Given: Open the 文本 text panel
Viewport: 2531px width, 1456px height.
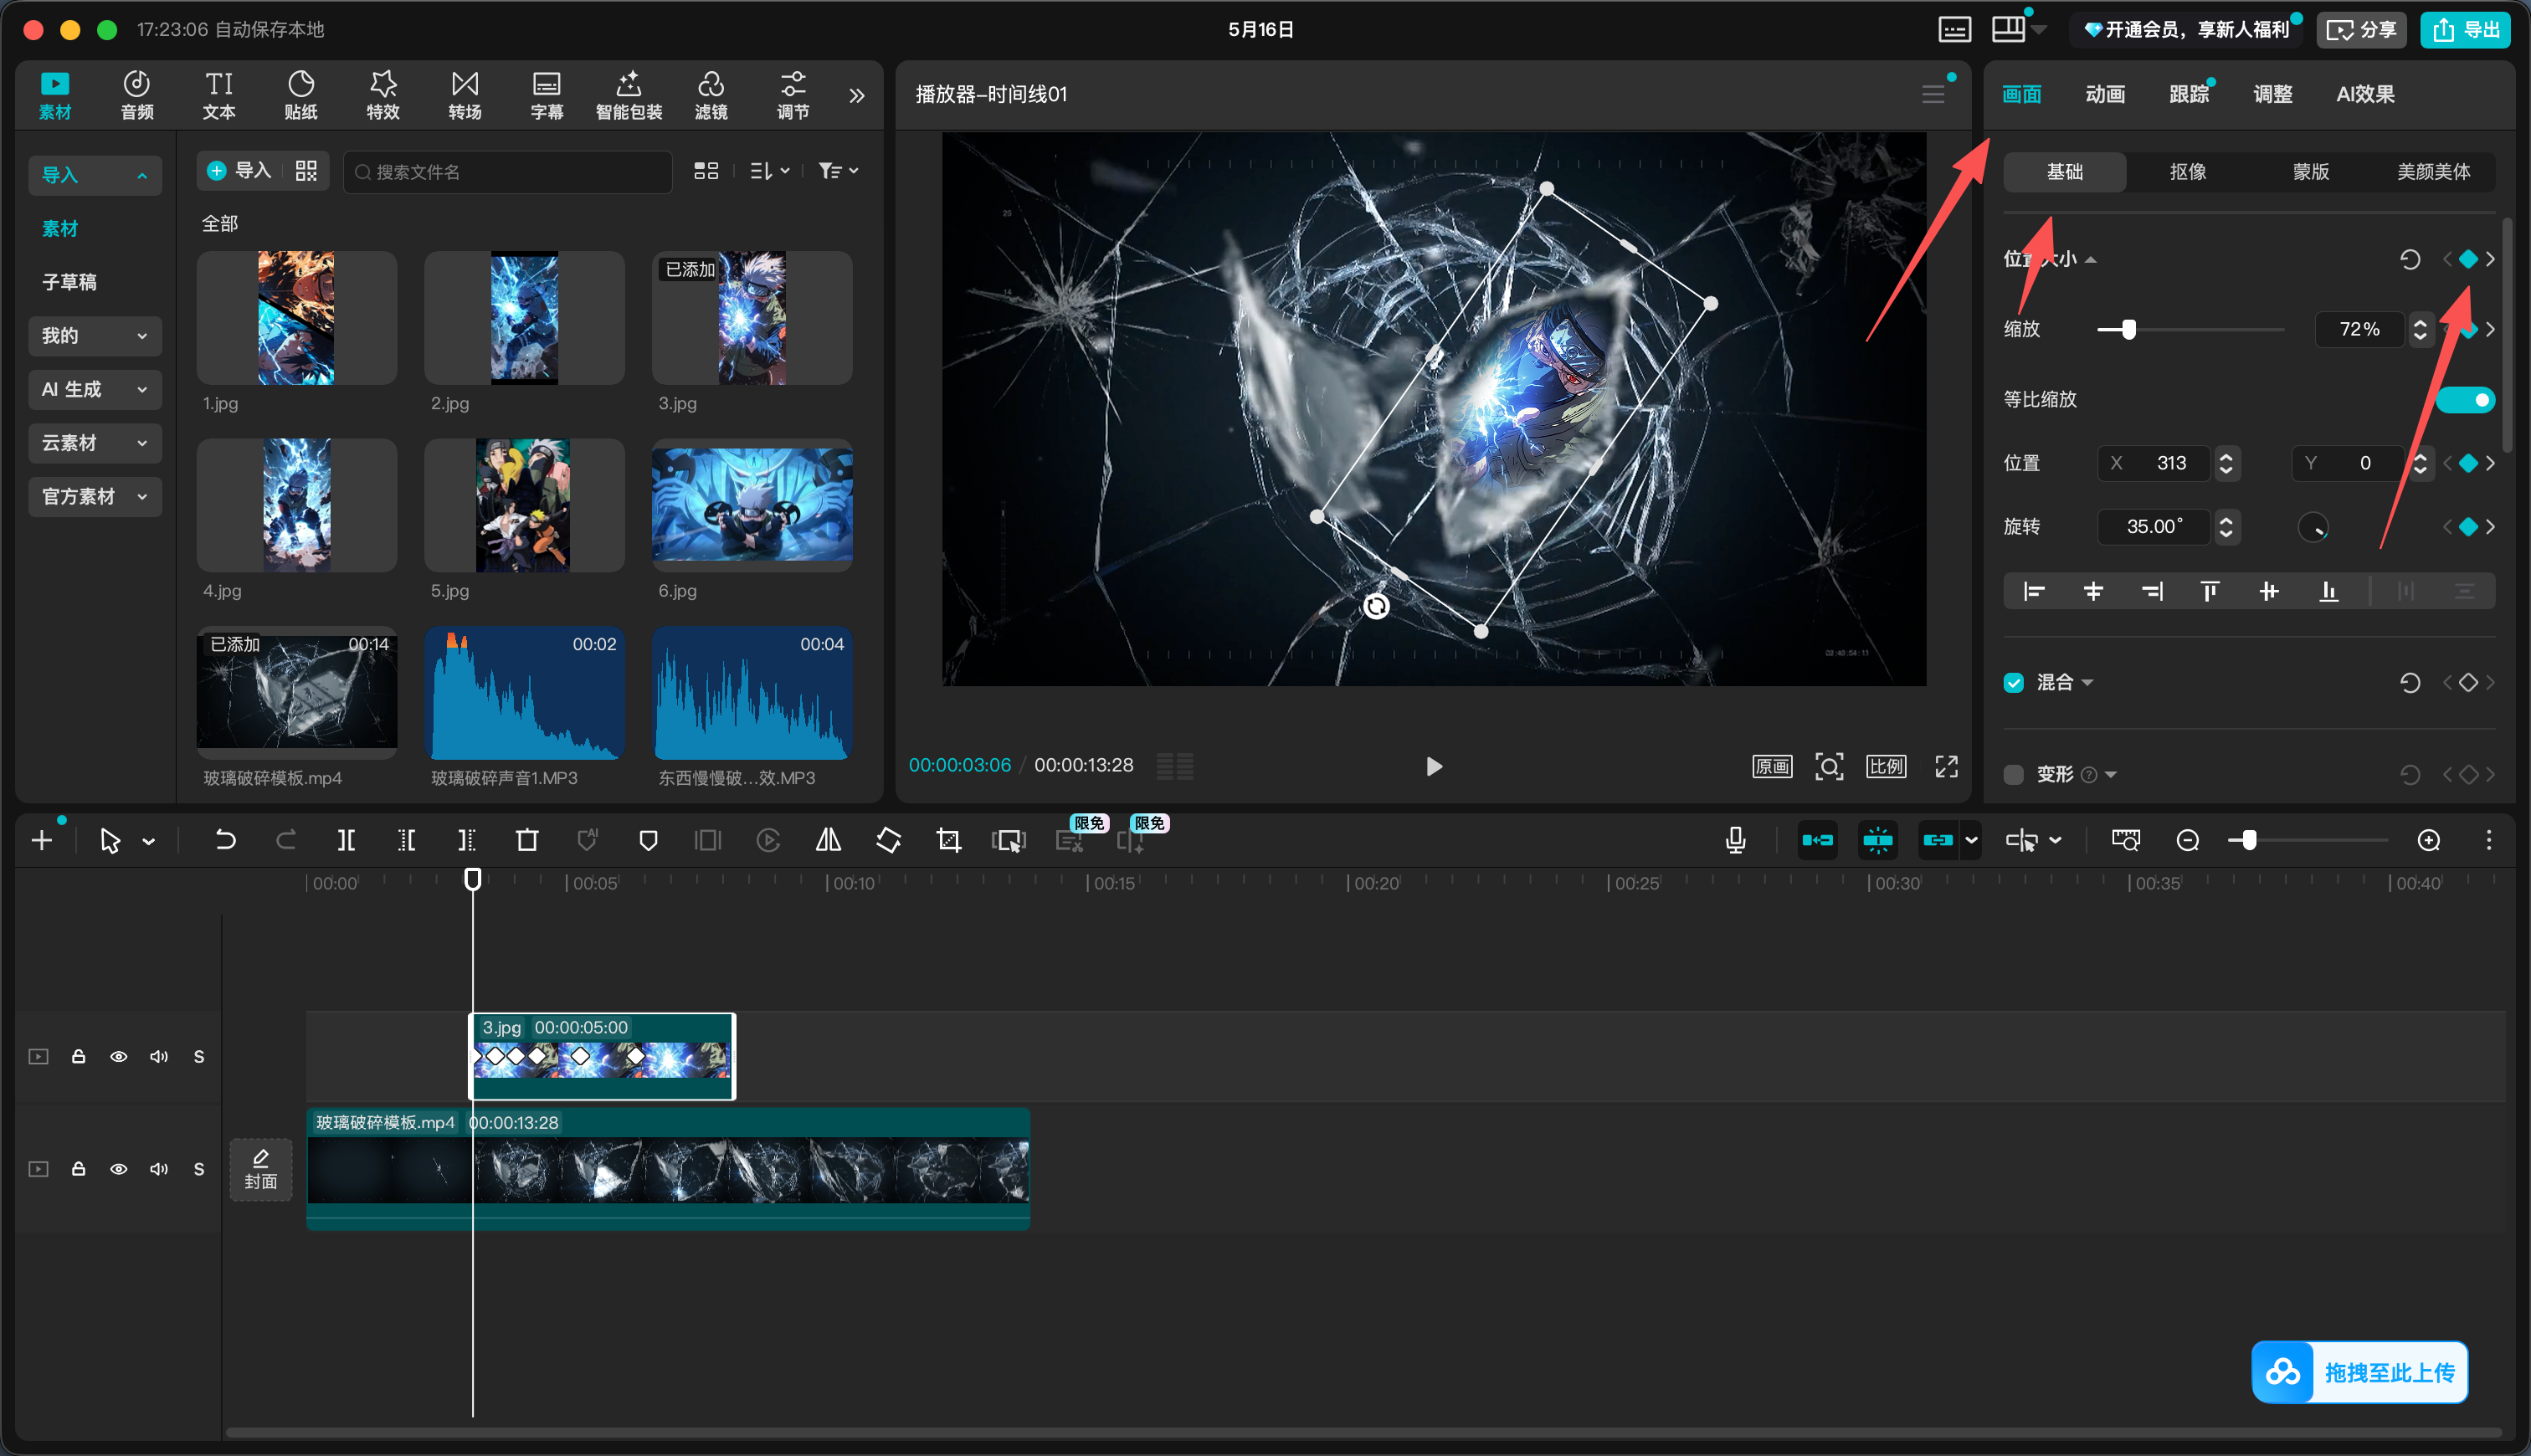Looking at the screenshot, I should (x=219, y=95).
